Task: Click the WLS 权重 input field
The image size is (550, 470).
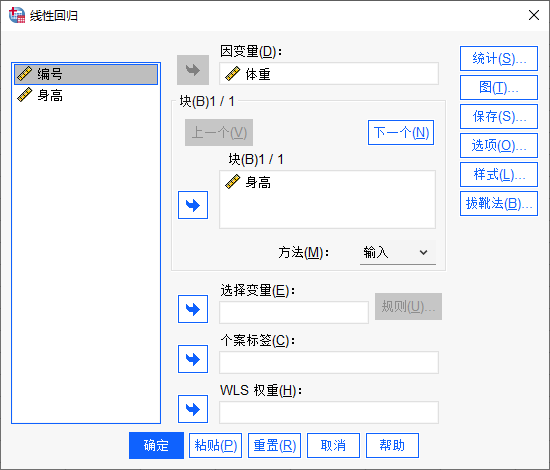Action: 329,412
